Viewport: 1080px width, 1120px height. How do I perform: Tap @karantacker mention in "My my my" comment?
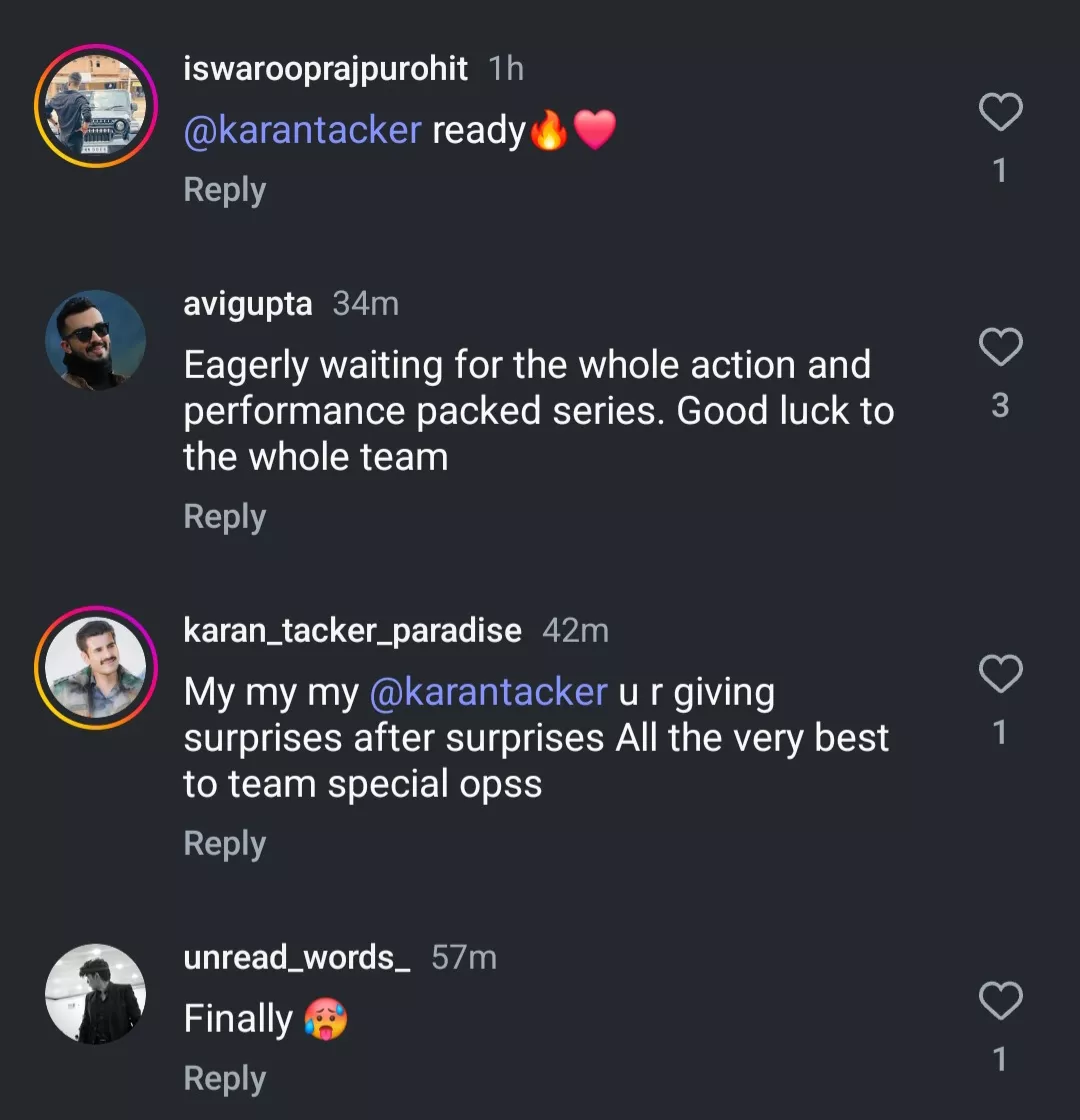tap(488, 692)
